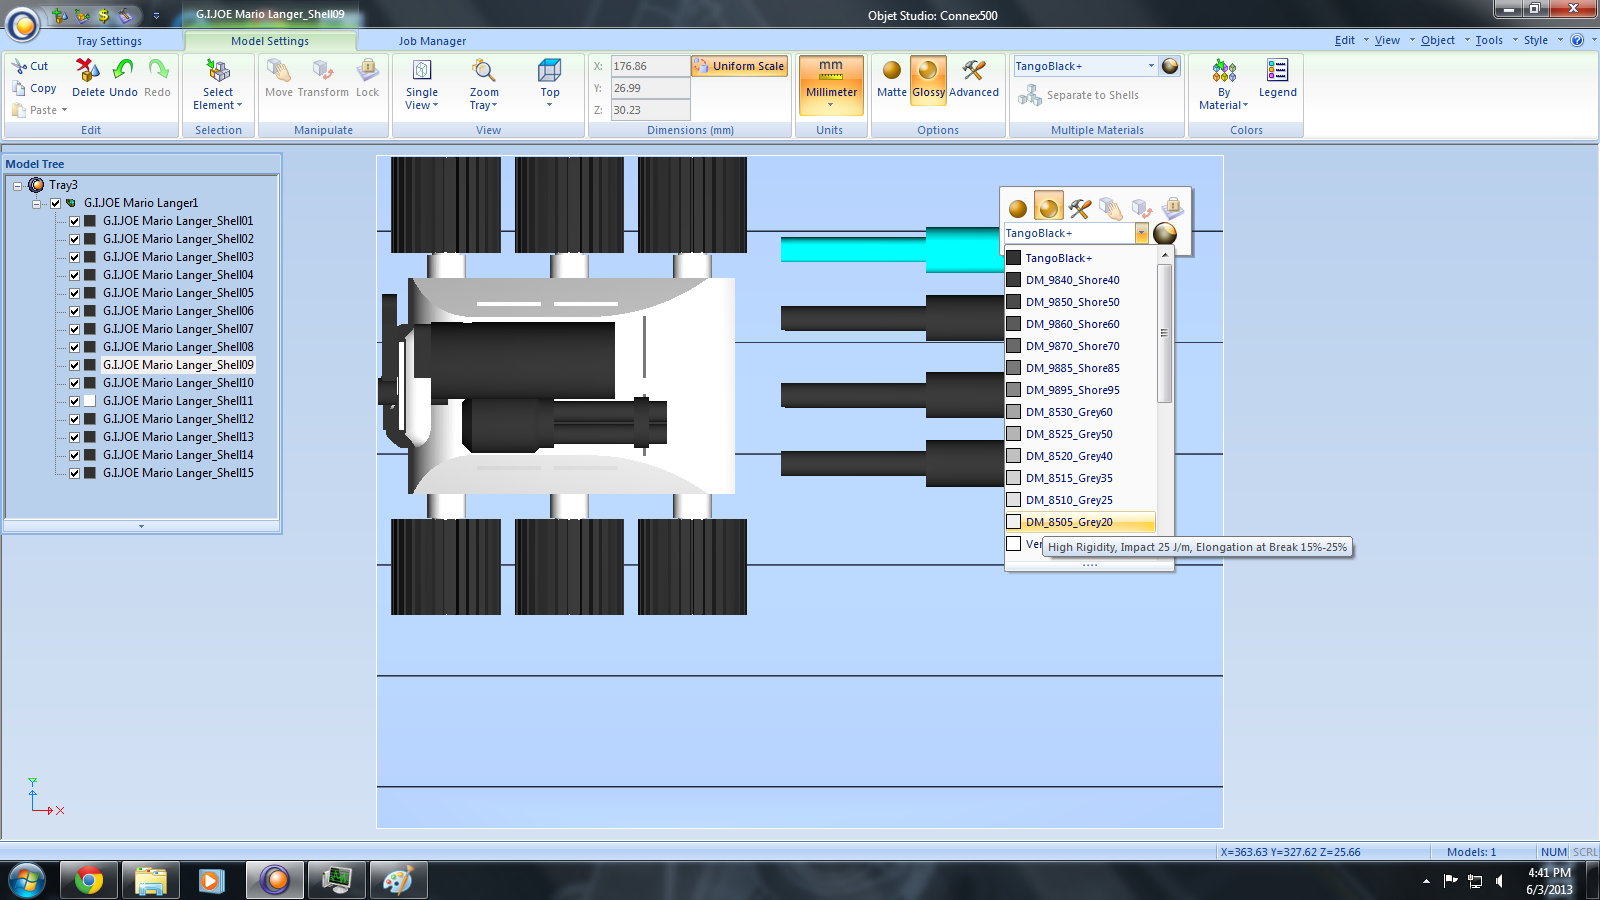Toggle the Uniform Scale button
Image resolution: width=1600 pixels, height=900 pixels.
click(x=739, y=66)
